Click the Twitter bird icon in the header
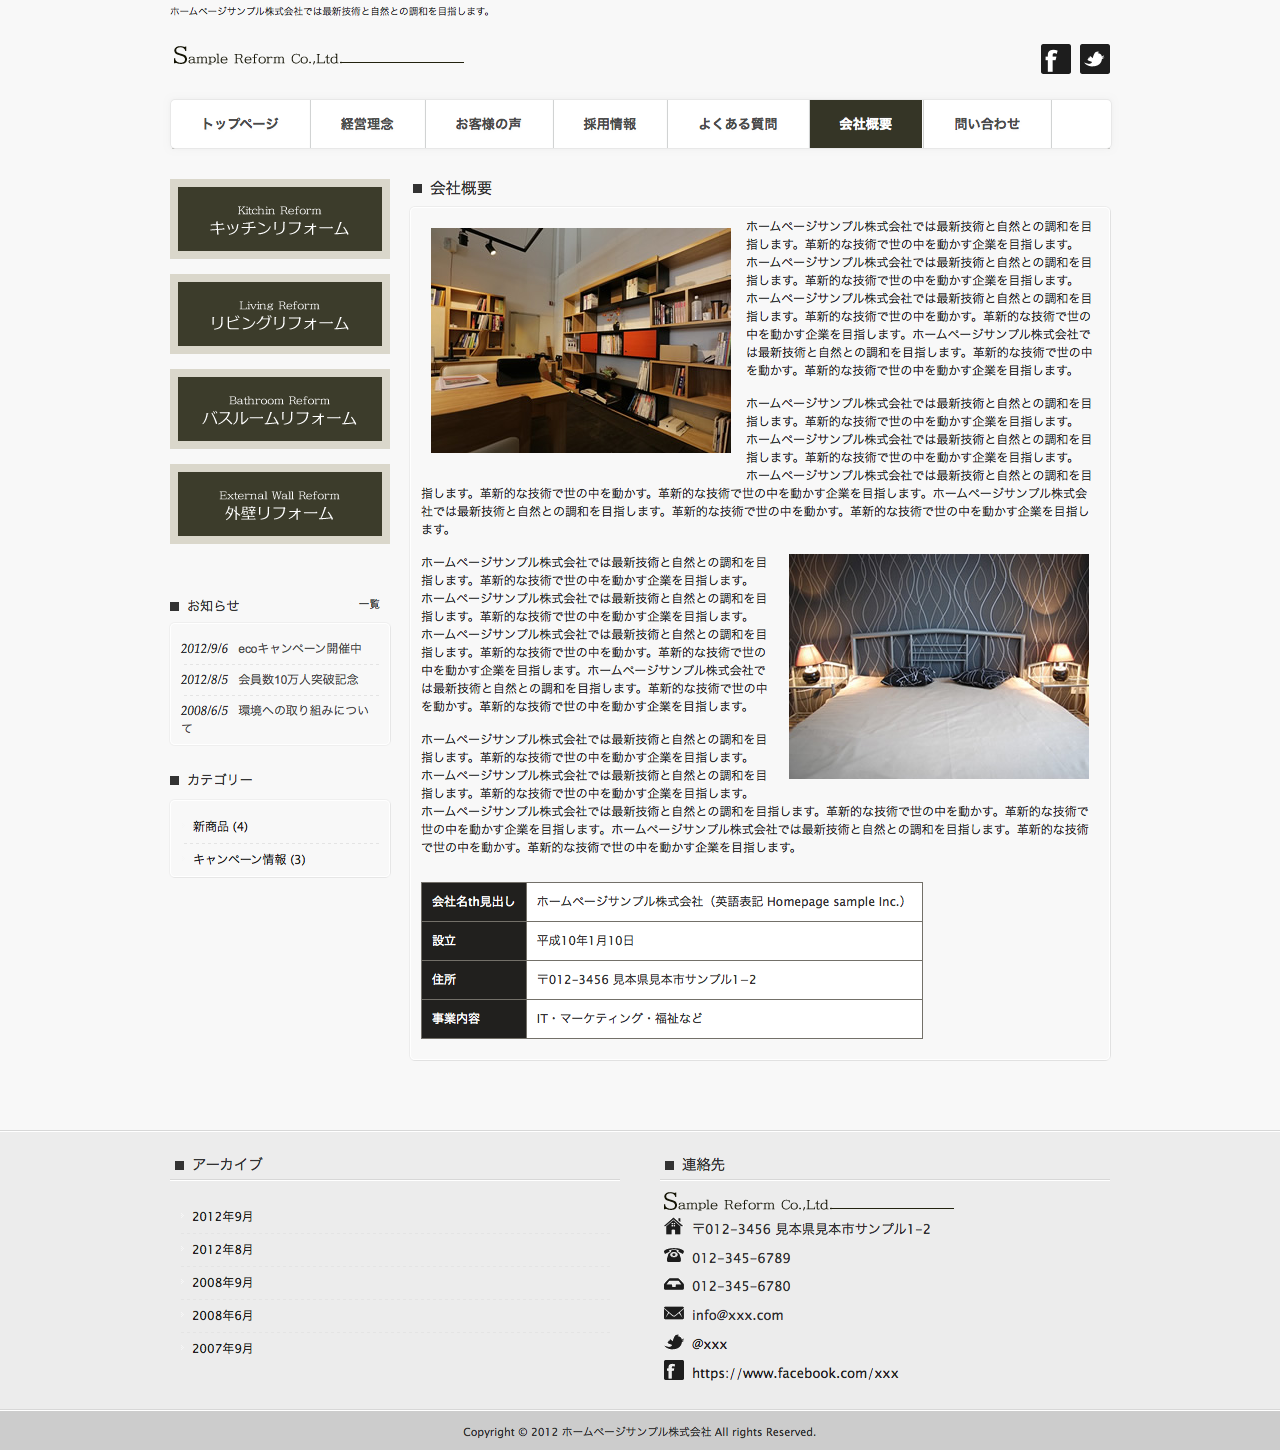Image resolution: width=1280 pixels, height=1450 pixels. pyautogui.click(x=1095, y=59)
